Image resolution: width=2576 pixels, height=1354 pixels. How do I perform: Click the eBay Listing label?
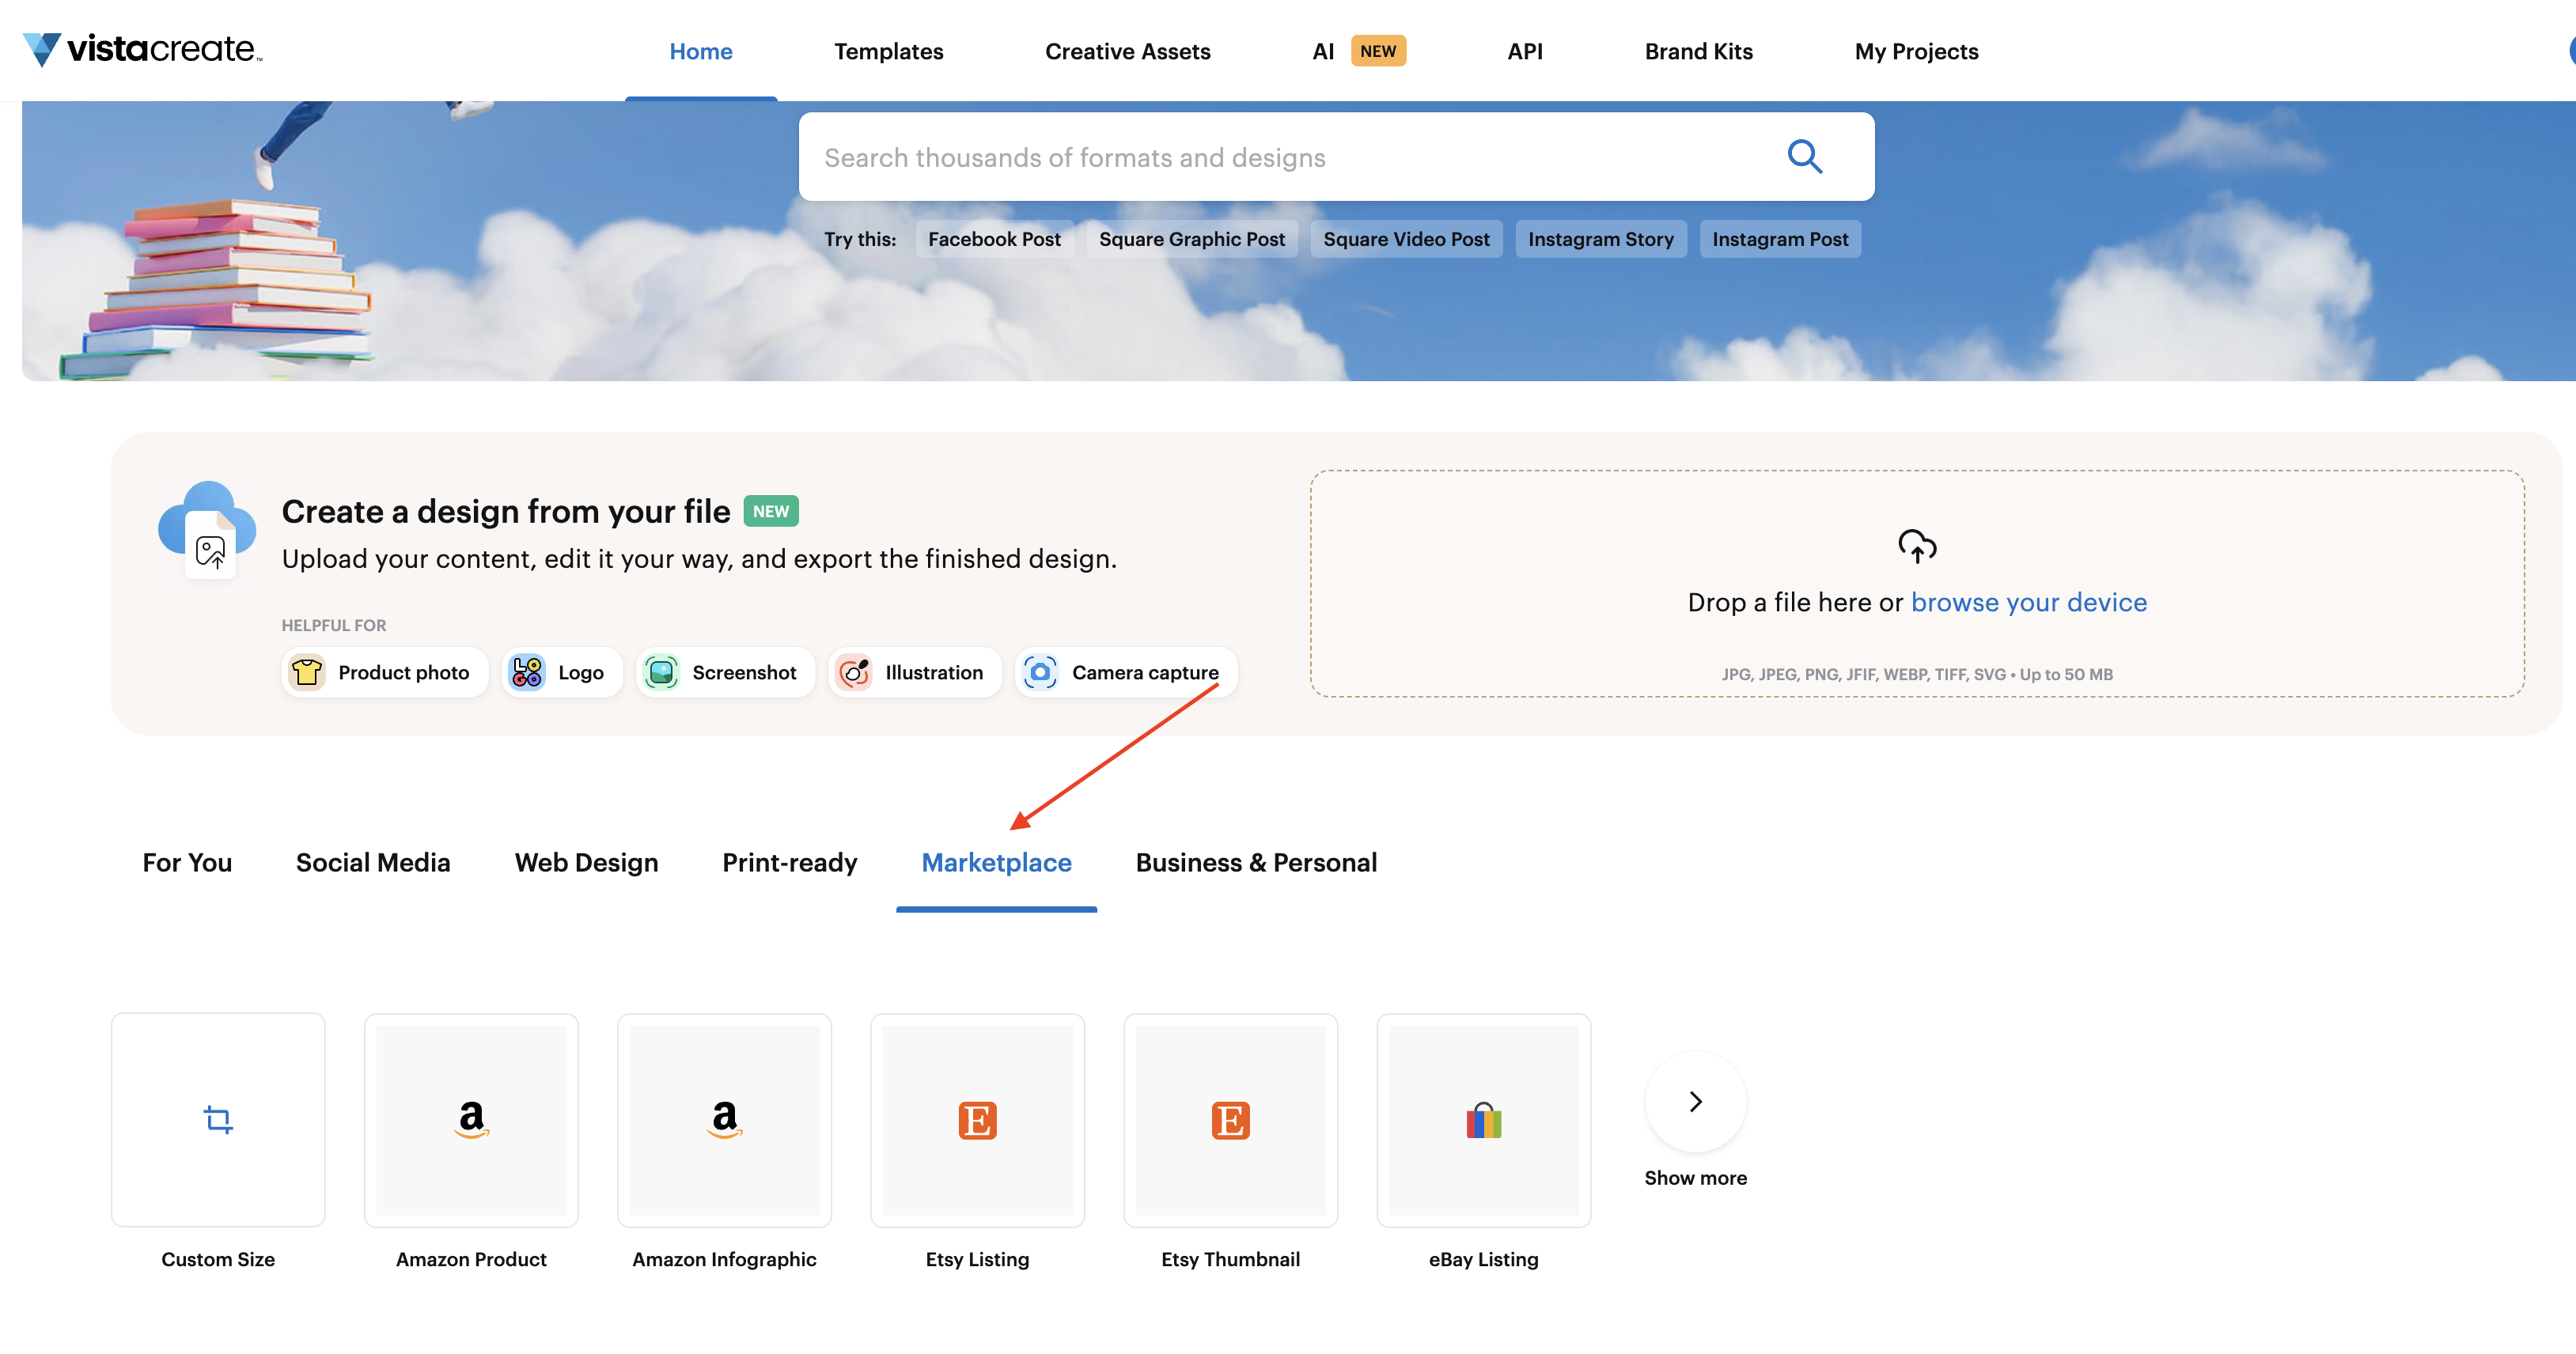[x=1483, y=1259]
